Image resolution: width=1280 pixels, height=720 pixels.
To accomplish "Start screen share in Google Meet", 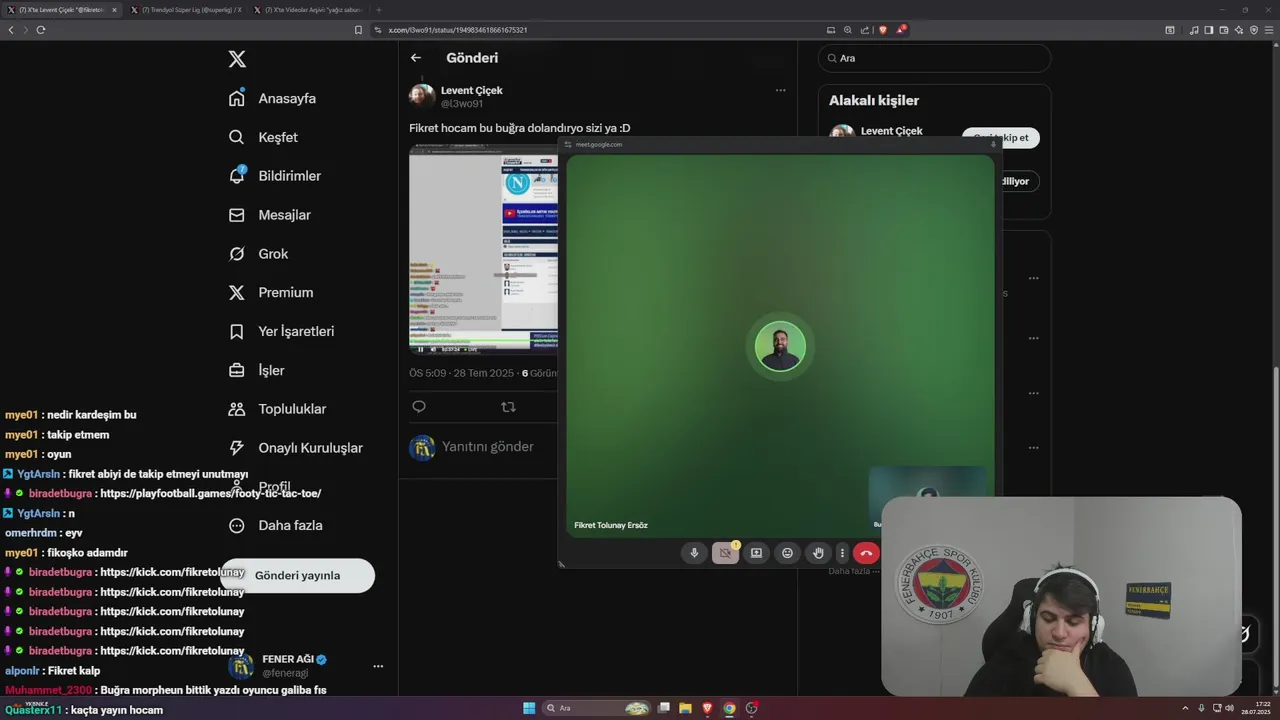I will click(756, 553).
